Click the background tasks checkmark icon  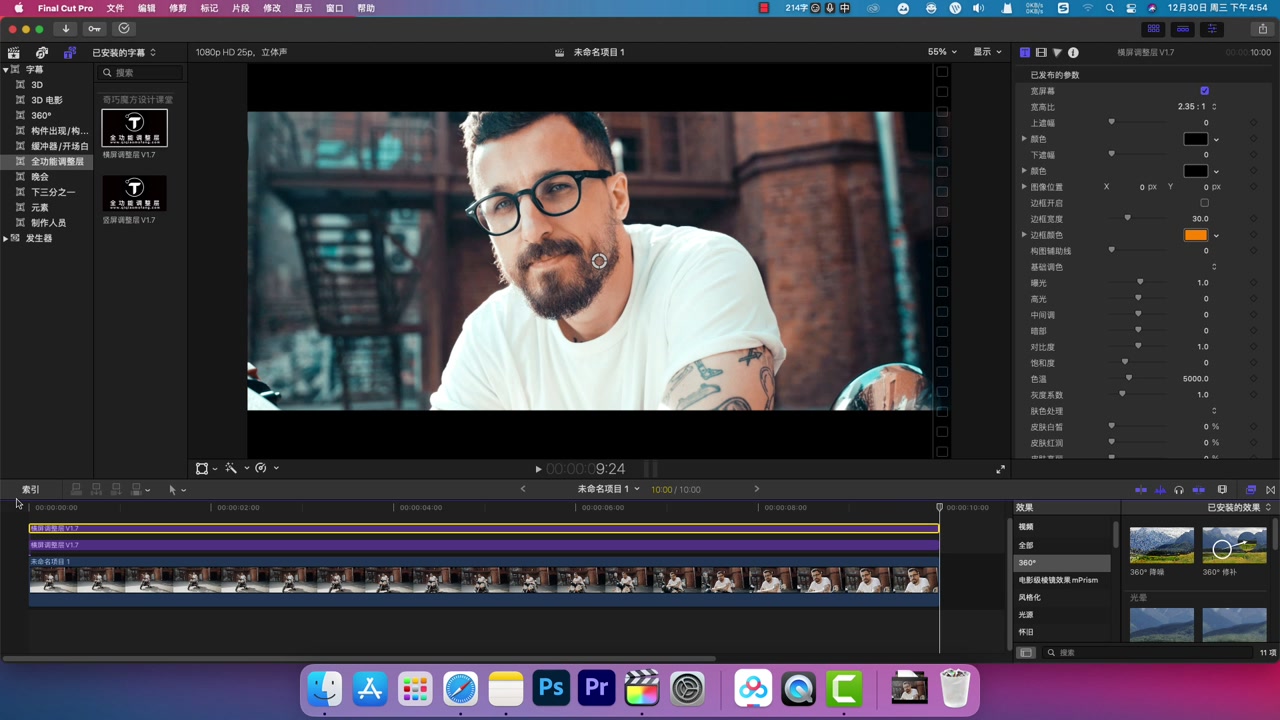pos(124,29)
